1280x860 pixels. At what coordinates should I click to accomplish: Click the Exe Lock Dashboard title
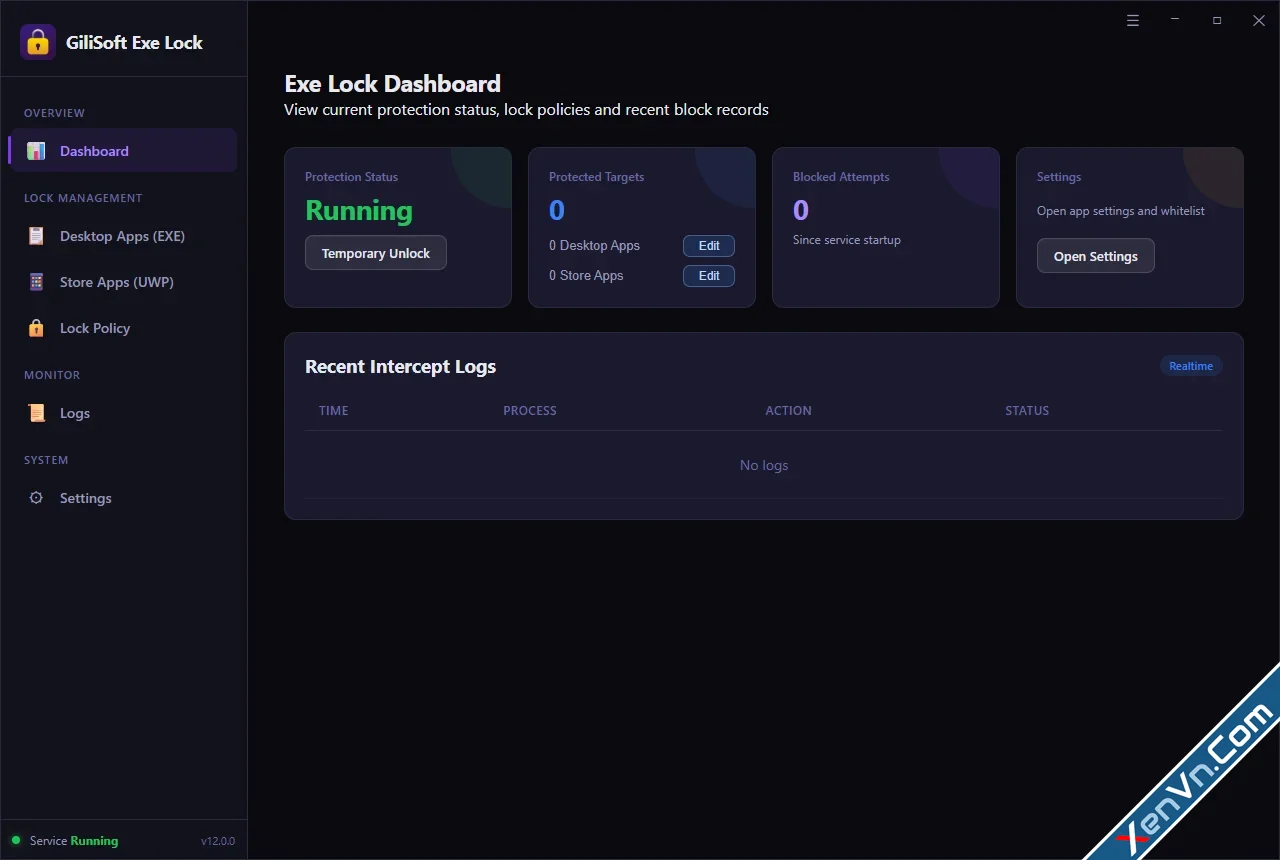(393, 84)
